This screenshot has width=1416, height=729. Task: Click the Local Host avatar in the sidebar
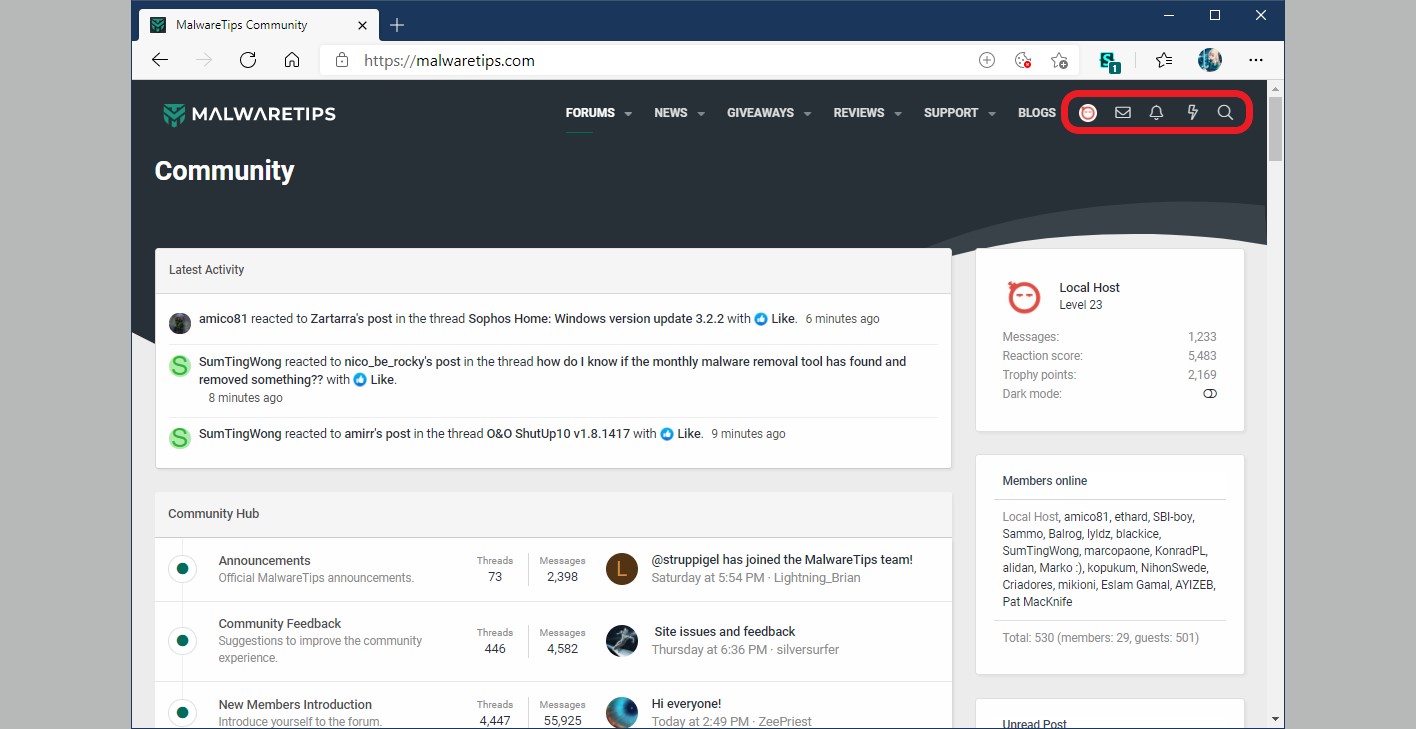(1024, 296)
